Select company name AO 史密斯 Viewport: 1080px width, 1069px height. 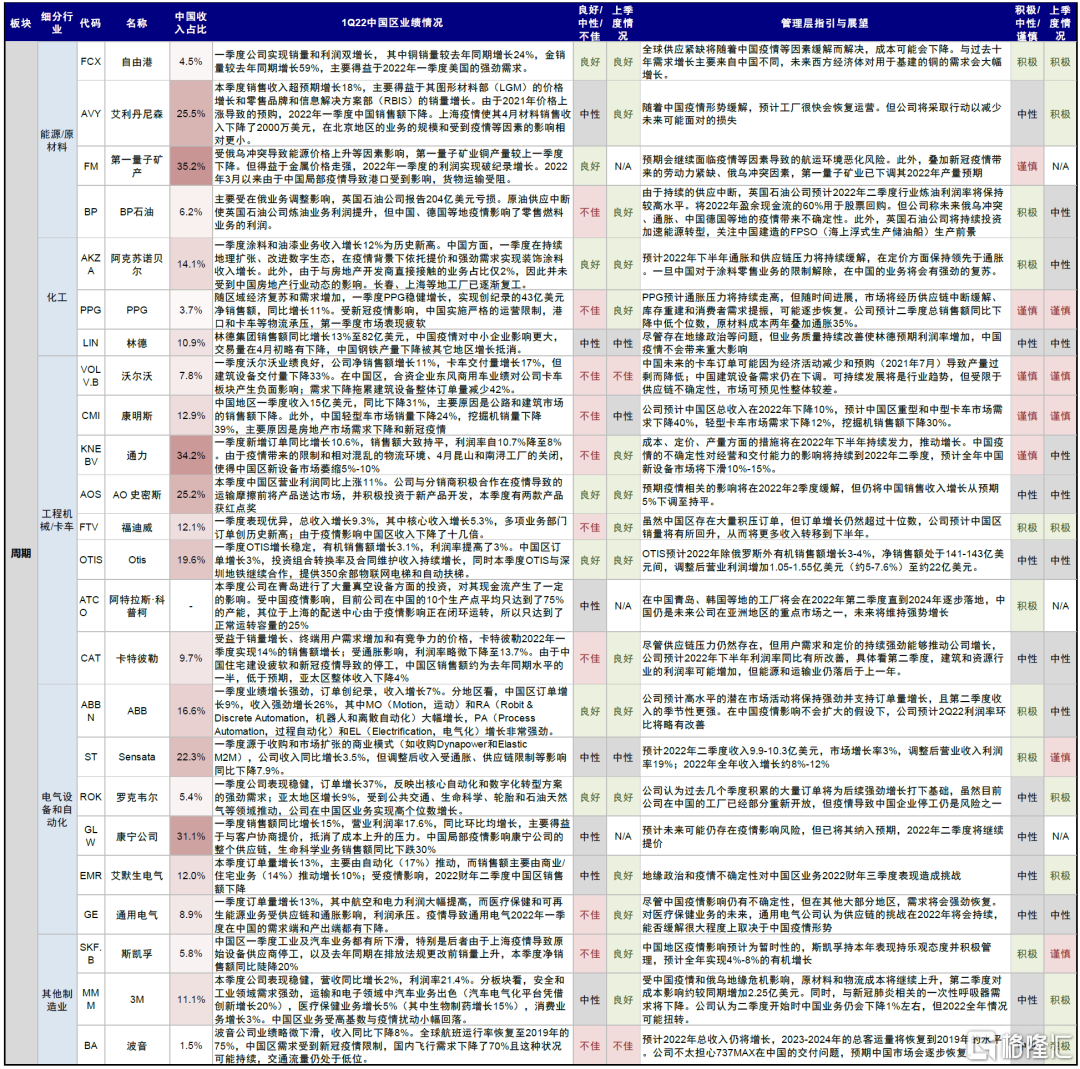coord(136,494)
